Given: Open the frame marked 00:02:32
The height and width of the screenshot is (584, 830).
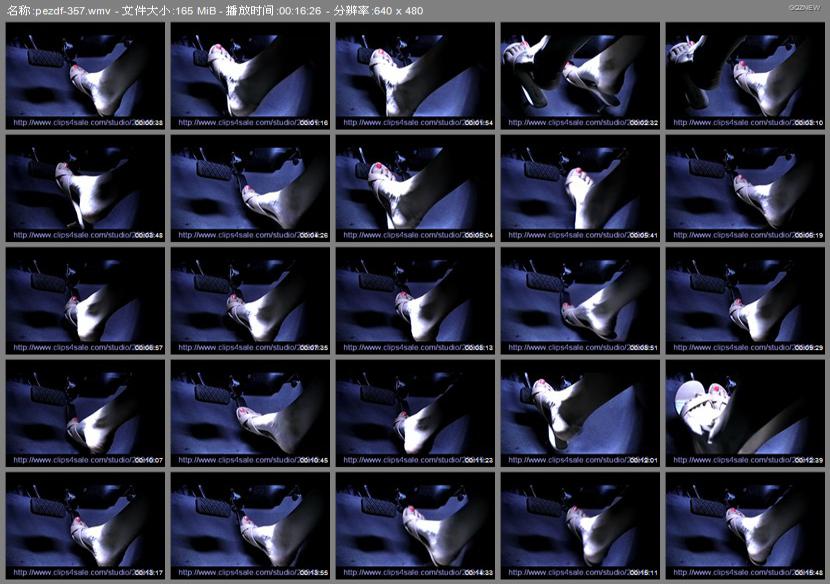Looking at the screenshot, I should pos(580,77).
